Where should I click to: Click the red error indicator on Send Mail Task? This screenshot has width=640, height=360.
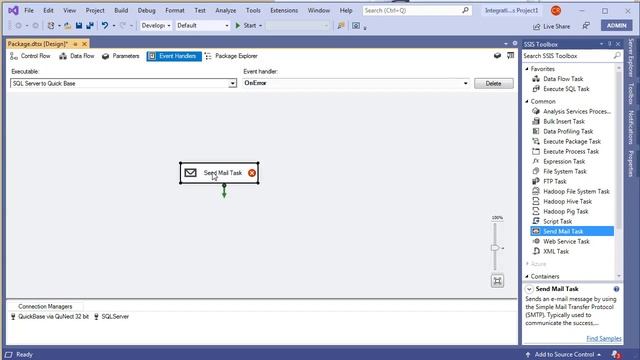pyautogui.click(x=252, y=173)
